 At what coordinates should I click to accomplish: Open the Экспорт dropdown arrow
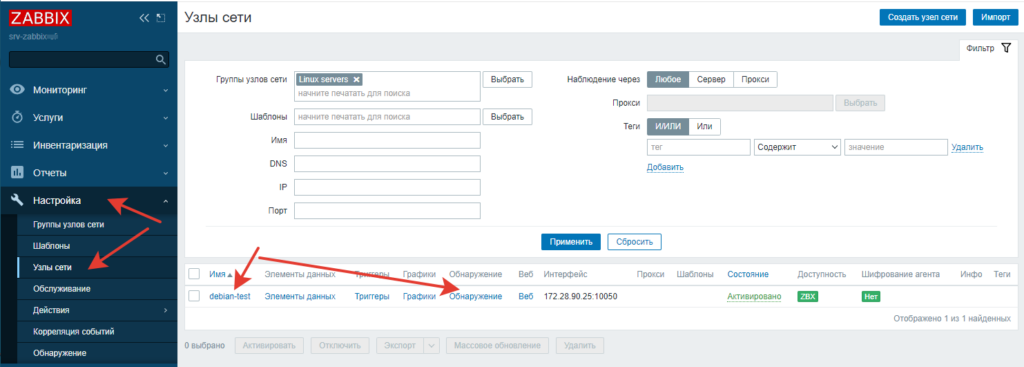tap(431, 345)
